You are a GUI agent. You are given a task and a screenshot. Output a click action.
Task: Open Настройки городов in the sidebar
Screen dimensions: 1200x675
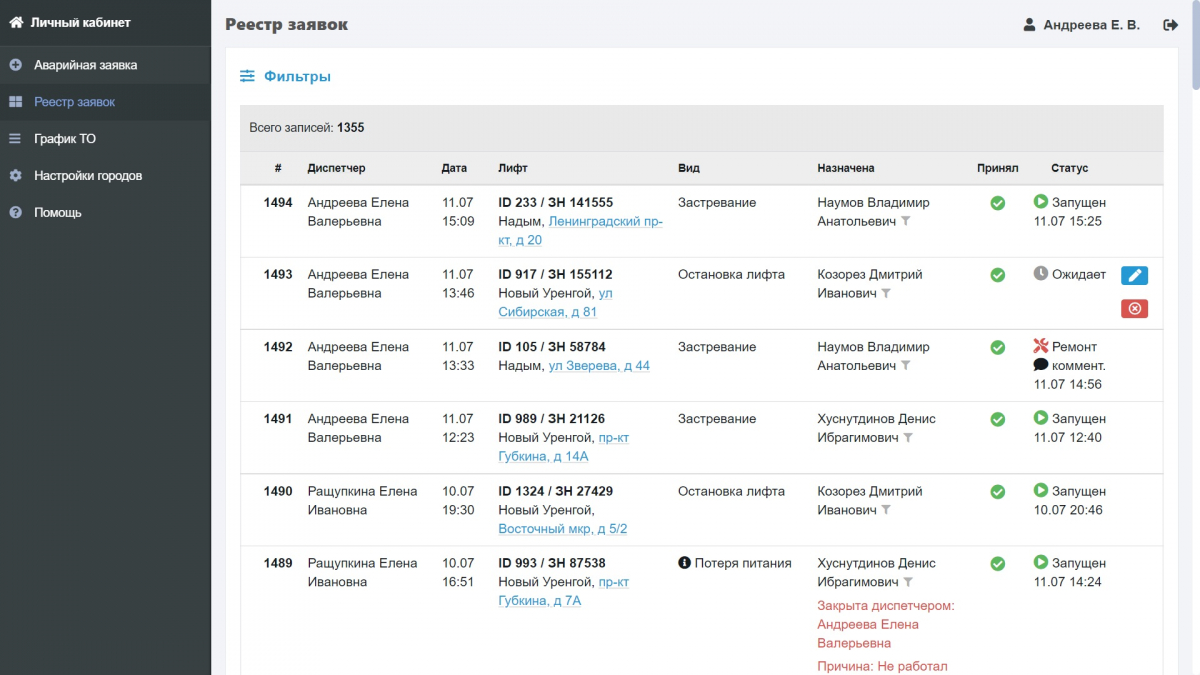[105, 176]
